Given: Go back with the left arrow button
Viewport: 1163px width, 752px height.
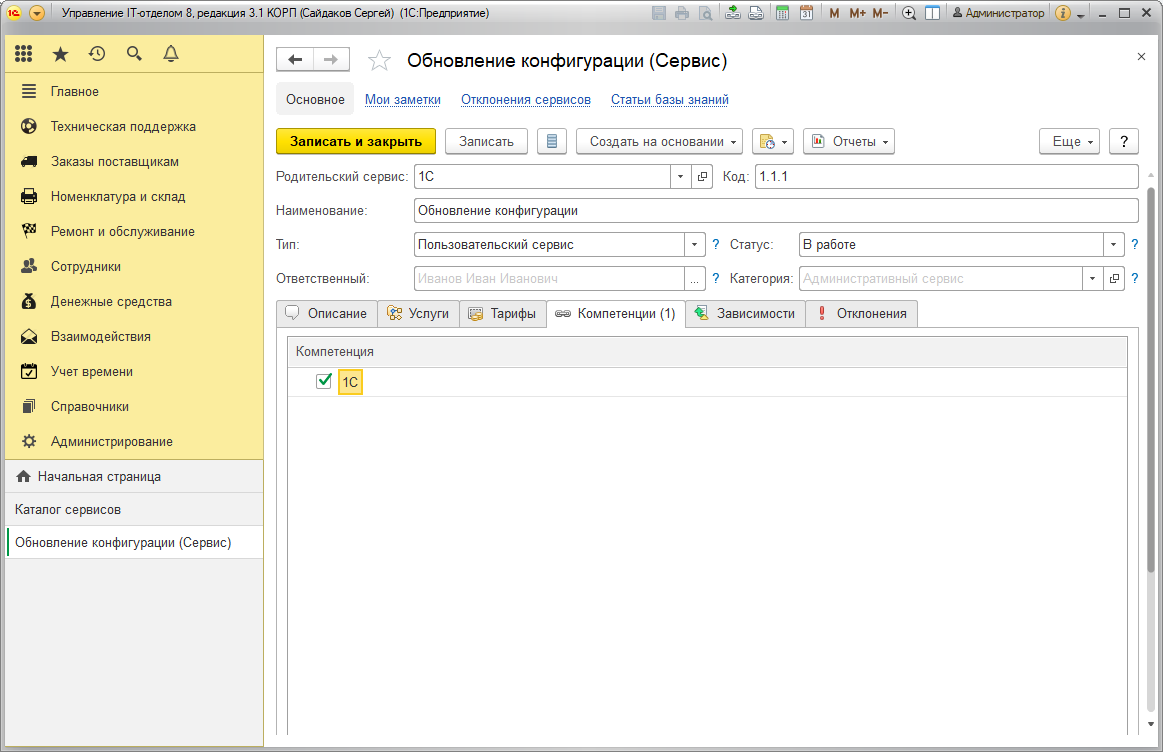Looking at the screenshot, I should (x=295, y=60).
